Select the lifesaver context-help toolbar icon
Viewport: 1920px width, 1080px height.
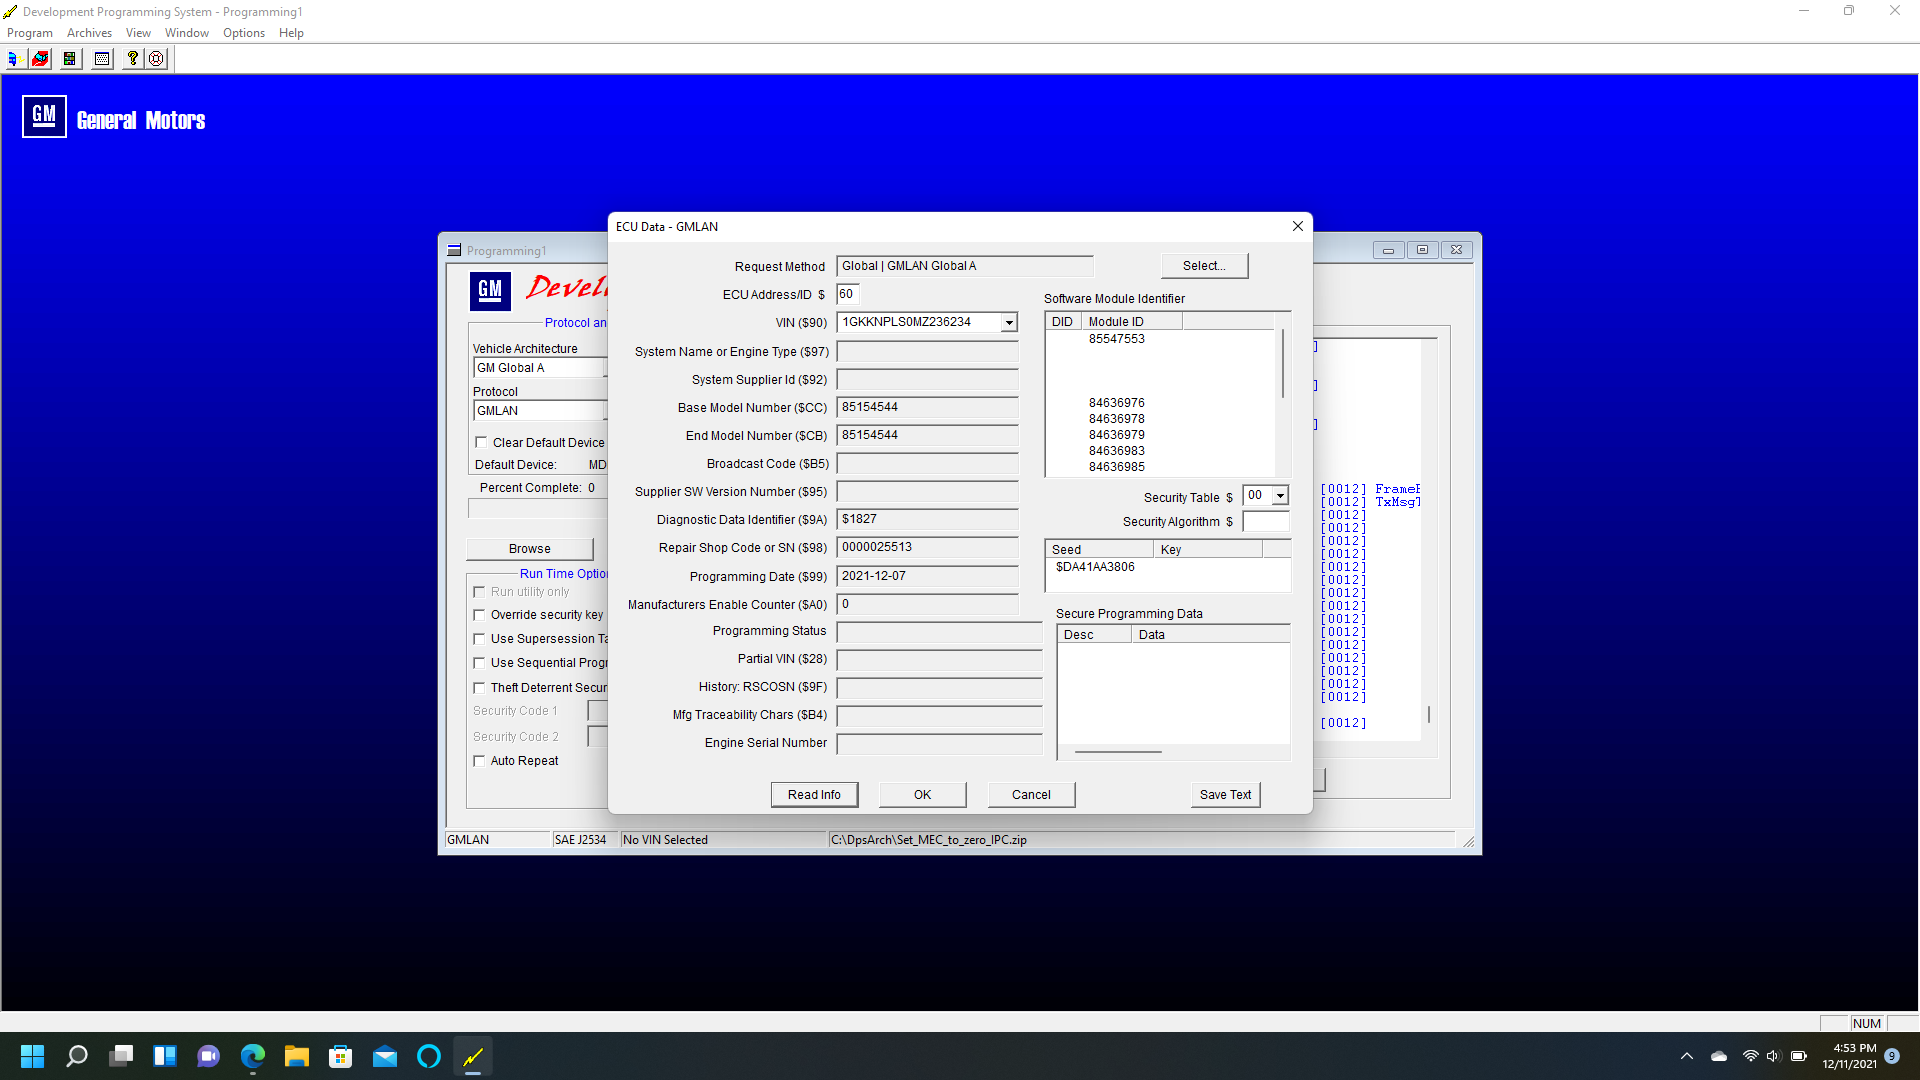156,58
